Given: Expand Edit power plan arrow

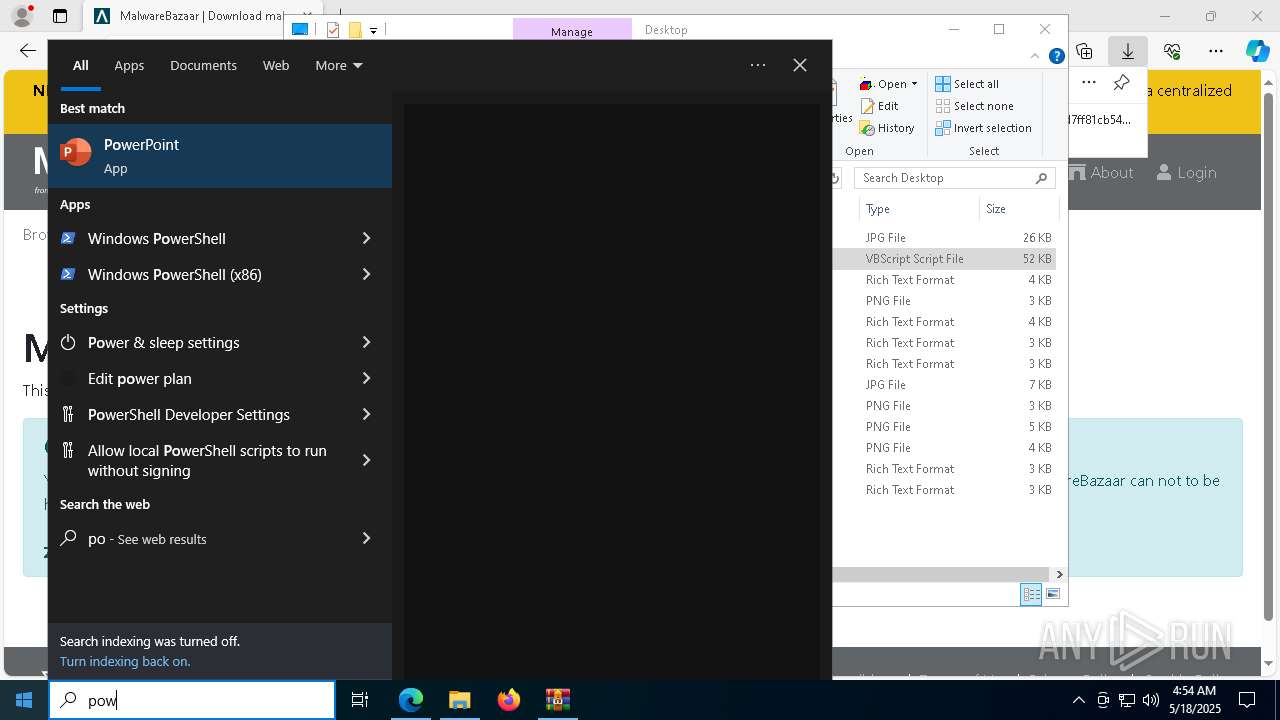Looking at the screenshot, I should pyautogui.click(x=366, y=378).
